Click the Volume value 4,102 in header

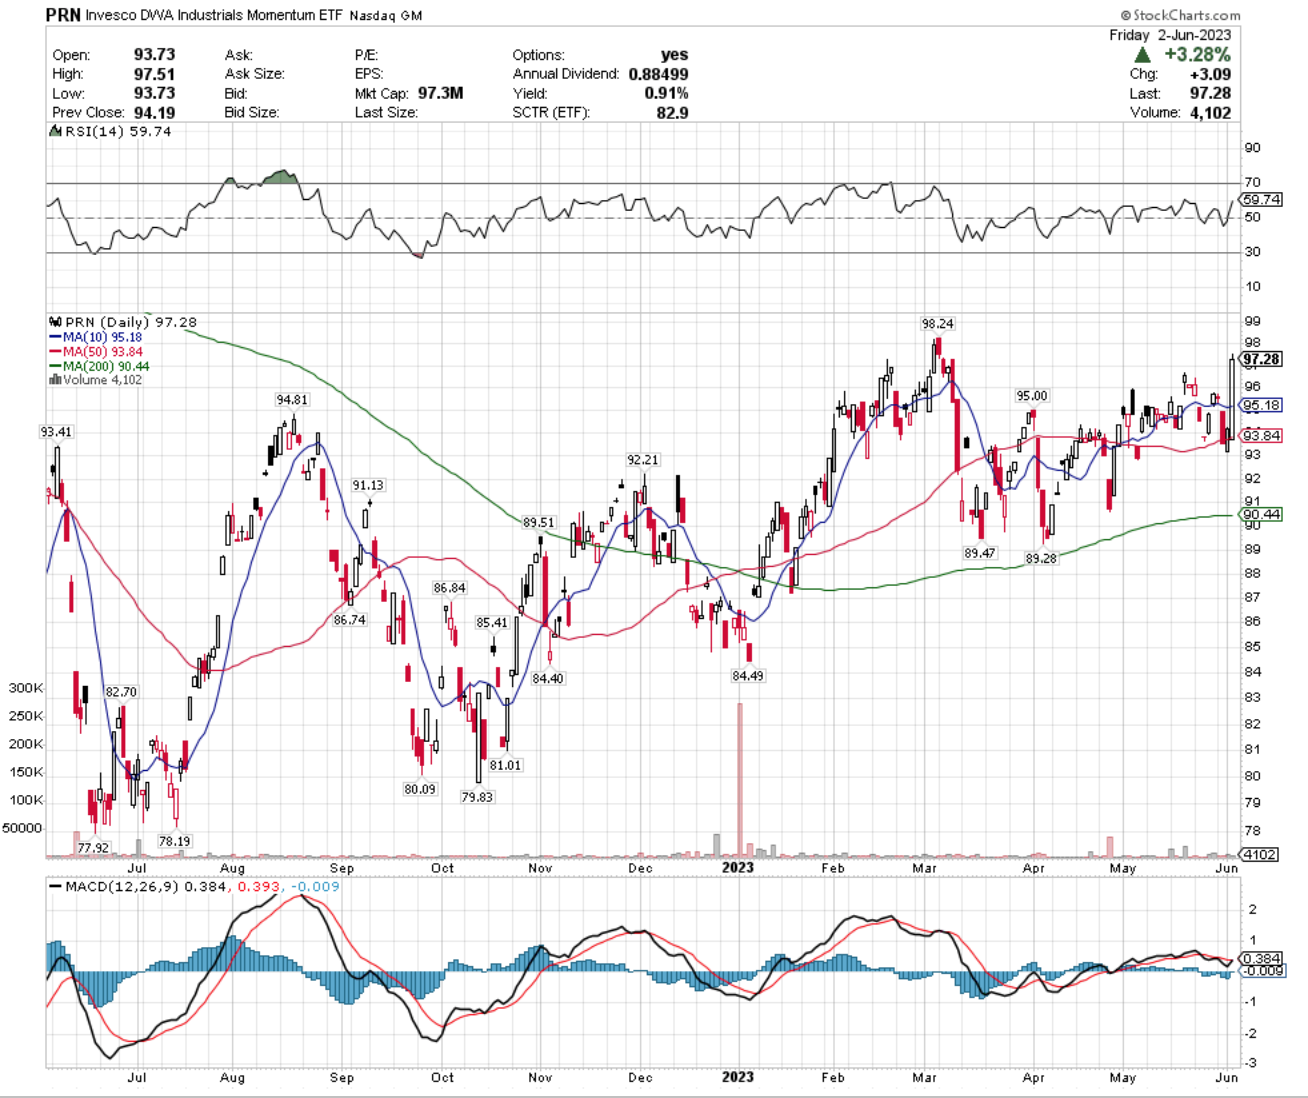click(x=1211, y=112)
